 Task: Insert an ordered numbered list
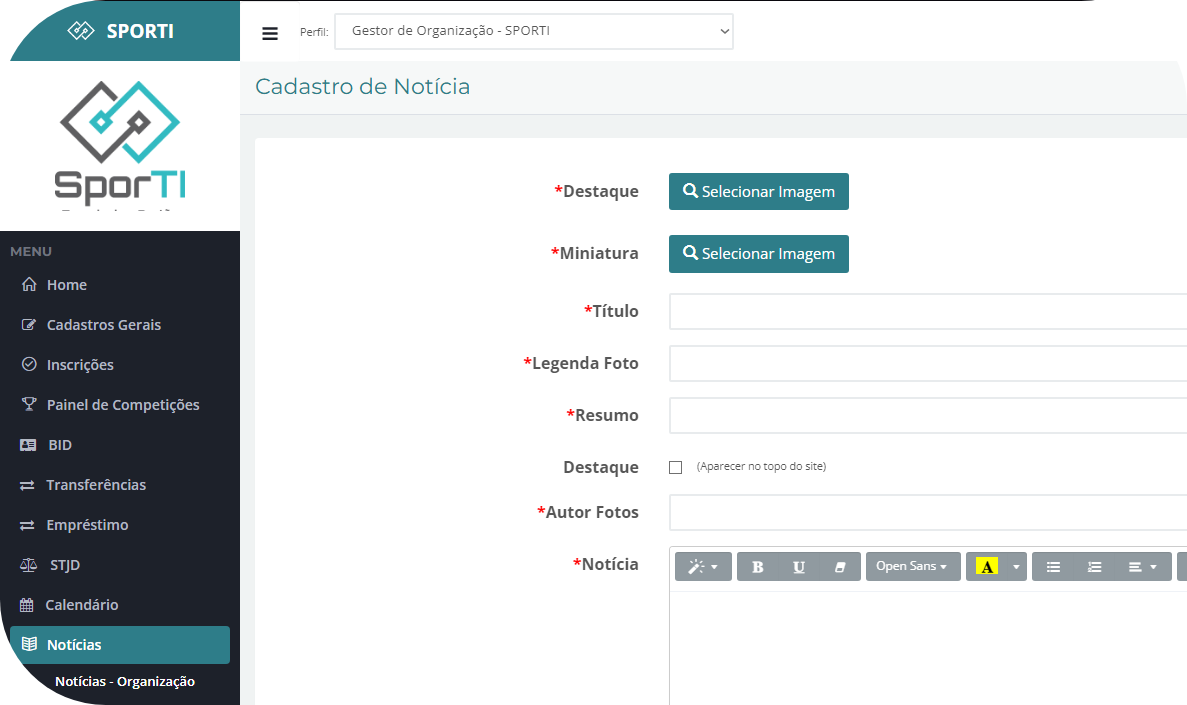[1094, 567]
